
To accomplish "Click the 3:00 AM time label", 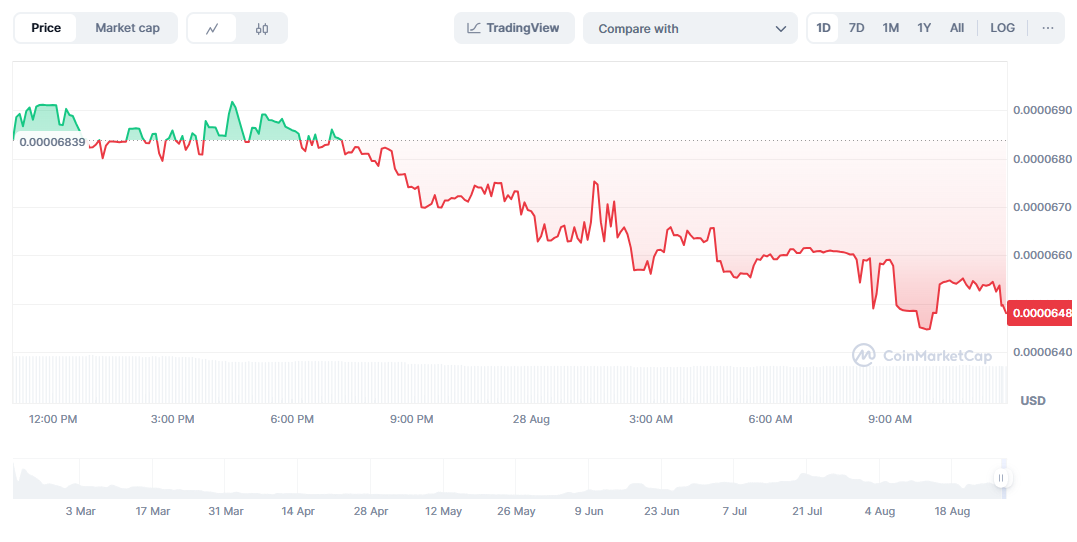I will [650, 419].
